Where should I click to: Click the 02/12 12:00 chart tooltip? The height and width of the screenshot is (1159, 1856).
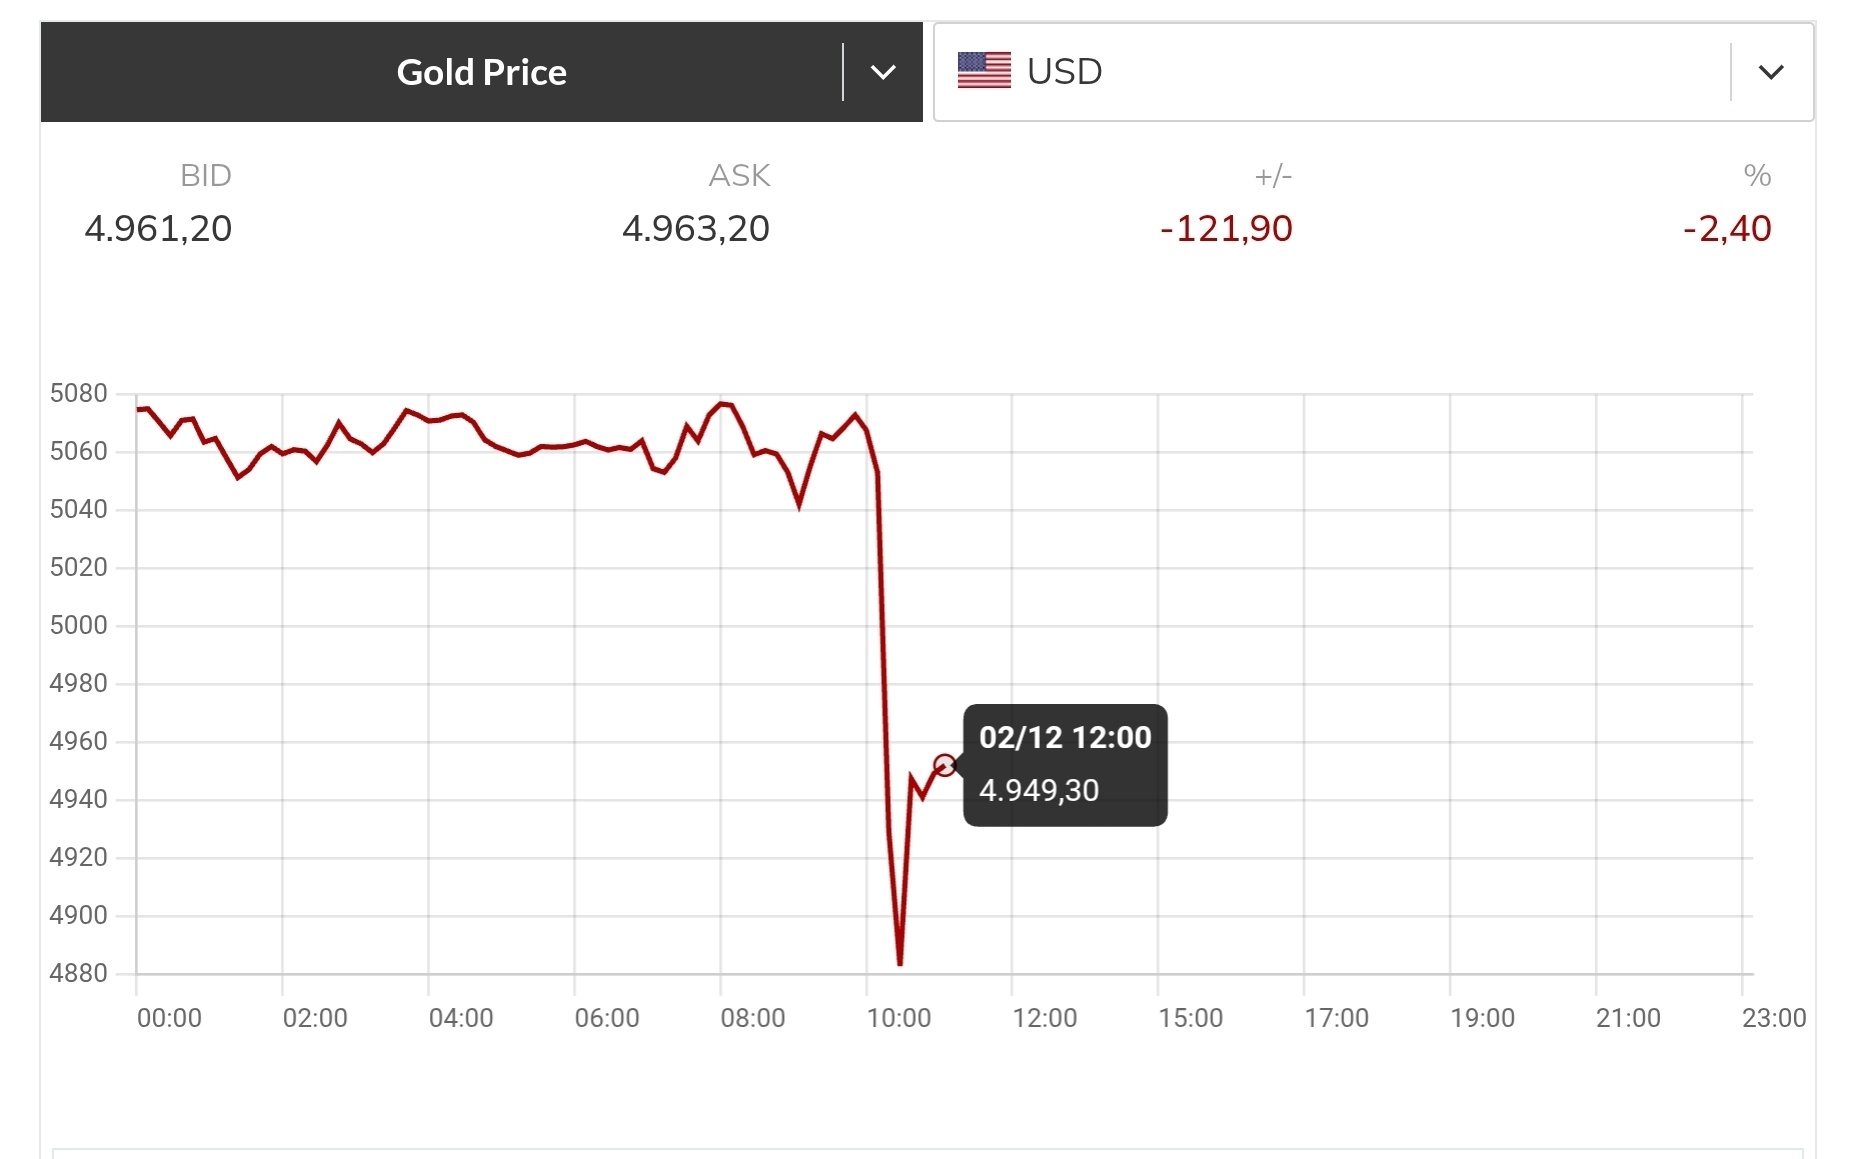click(1065, 765)
